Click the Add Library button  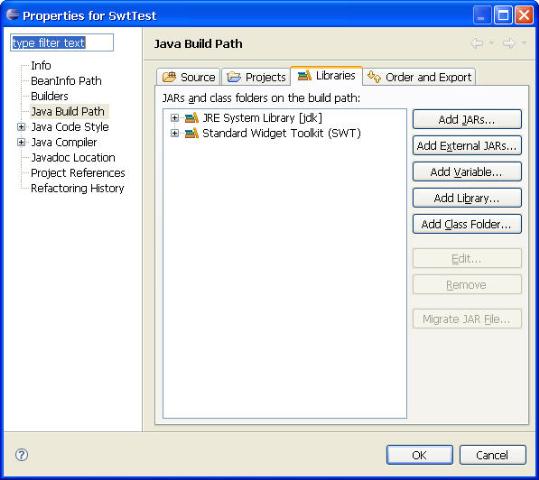467,198
